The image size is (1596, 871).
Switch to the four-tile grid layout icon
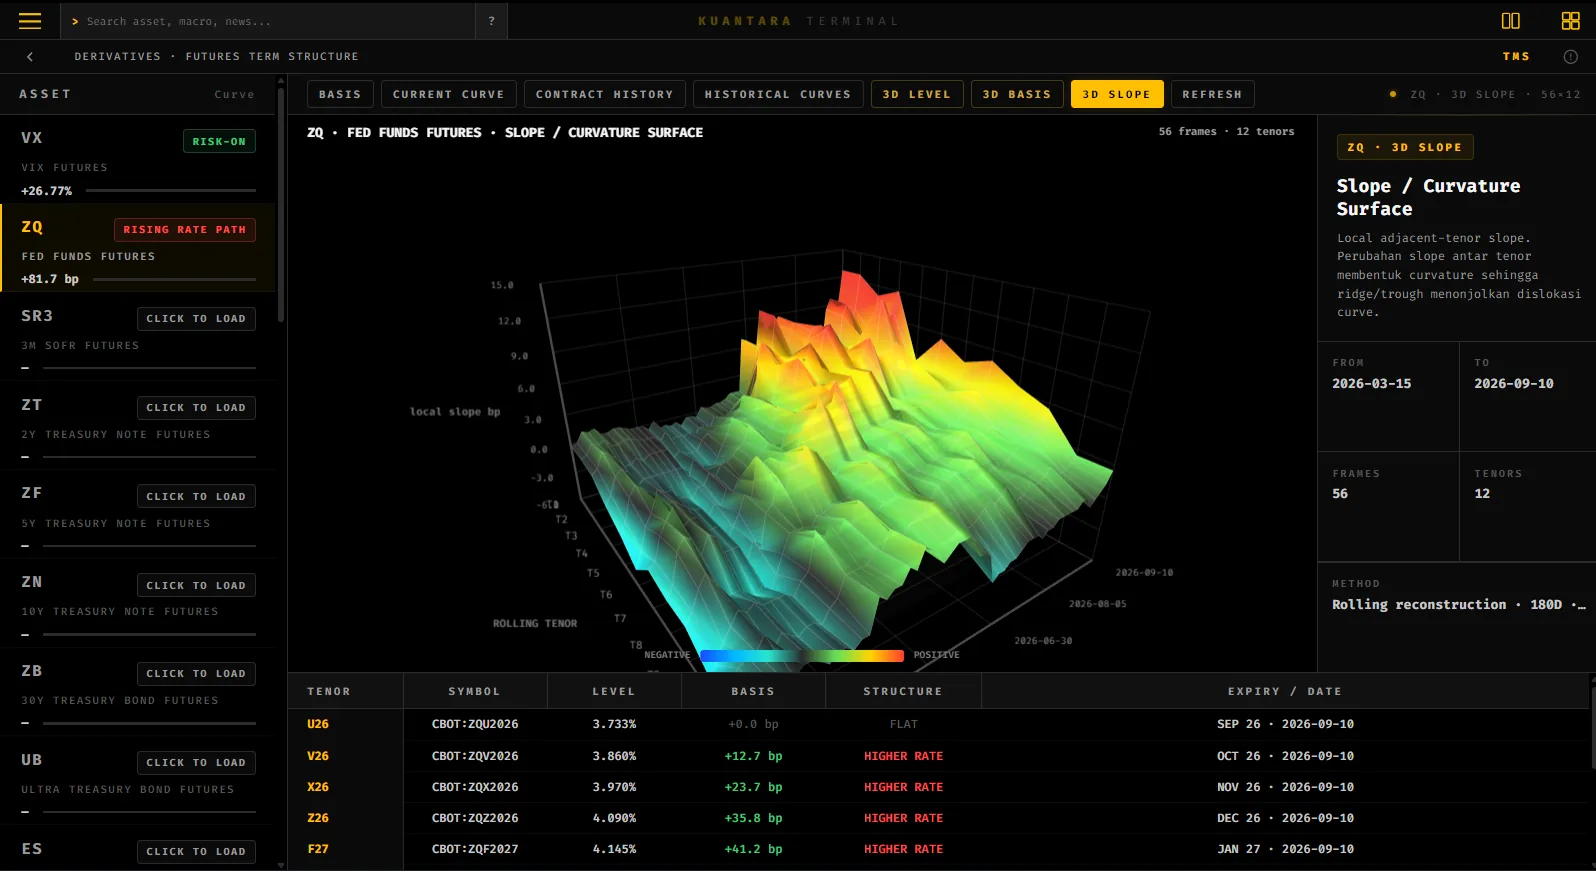[1570, 21]
